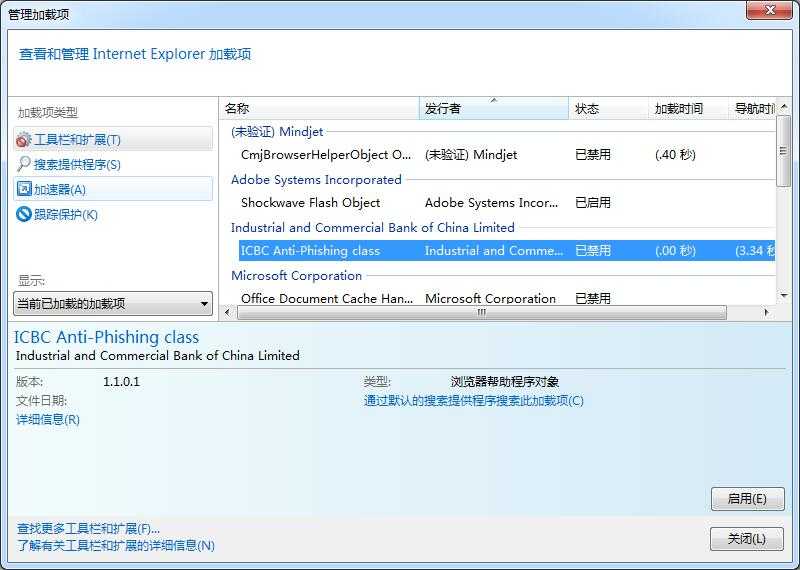Click the Microsoft Corporation publisher cell

[490, 299]
